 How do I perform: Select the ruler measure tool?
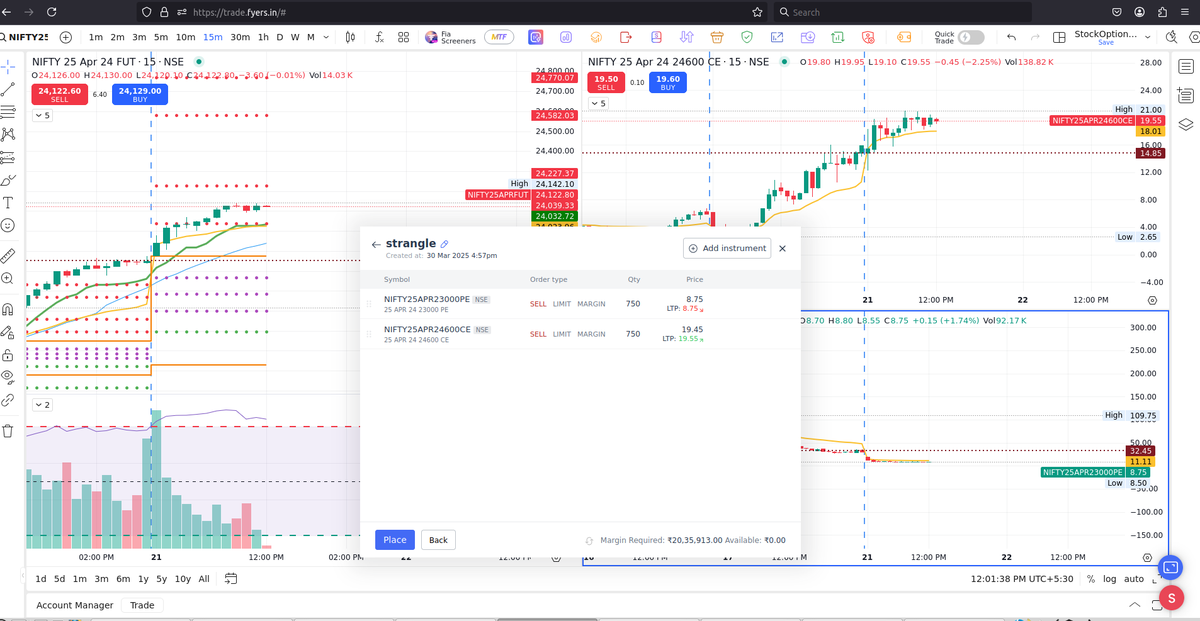[8, 255]
